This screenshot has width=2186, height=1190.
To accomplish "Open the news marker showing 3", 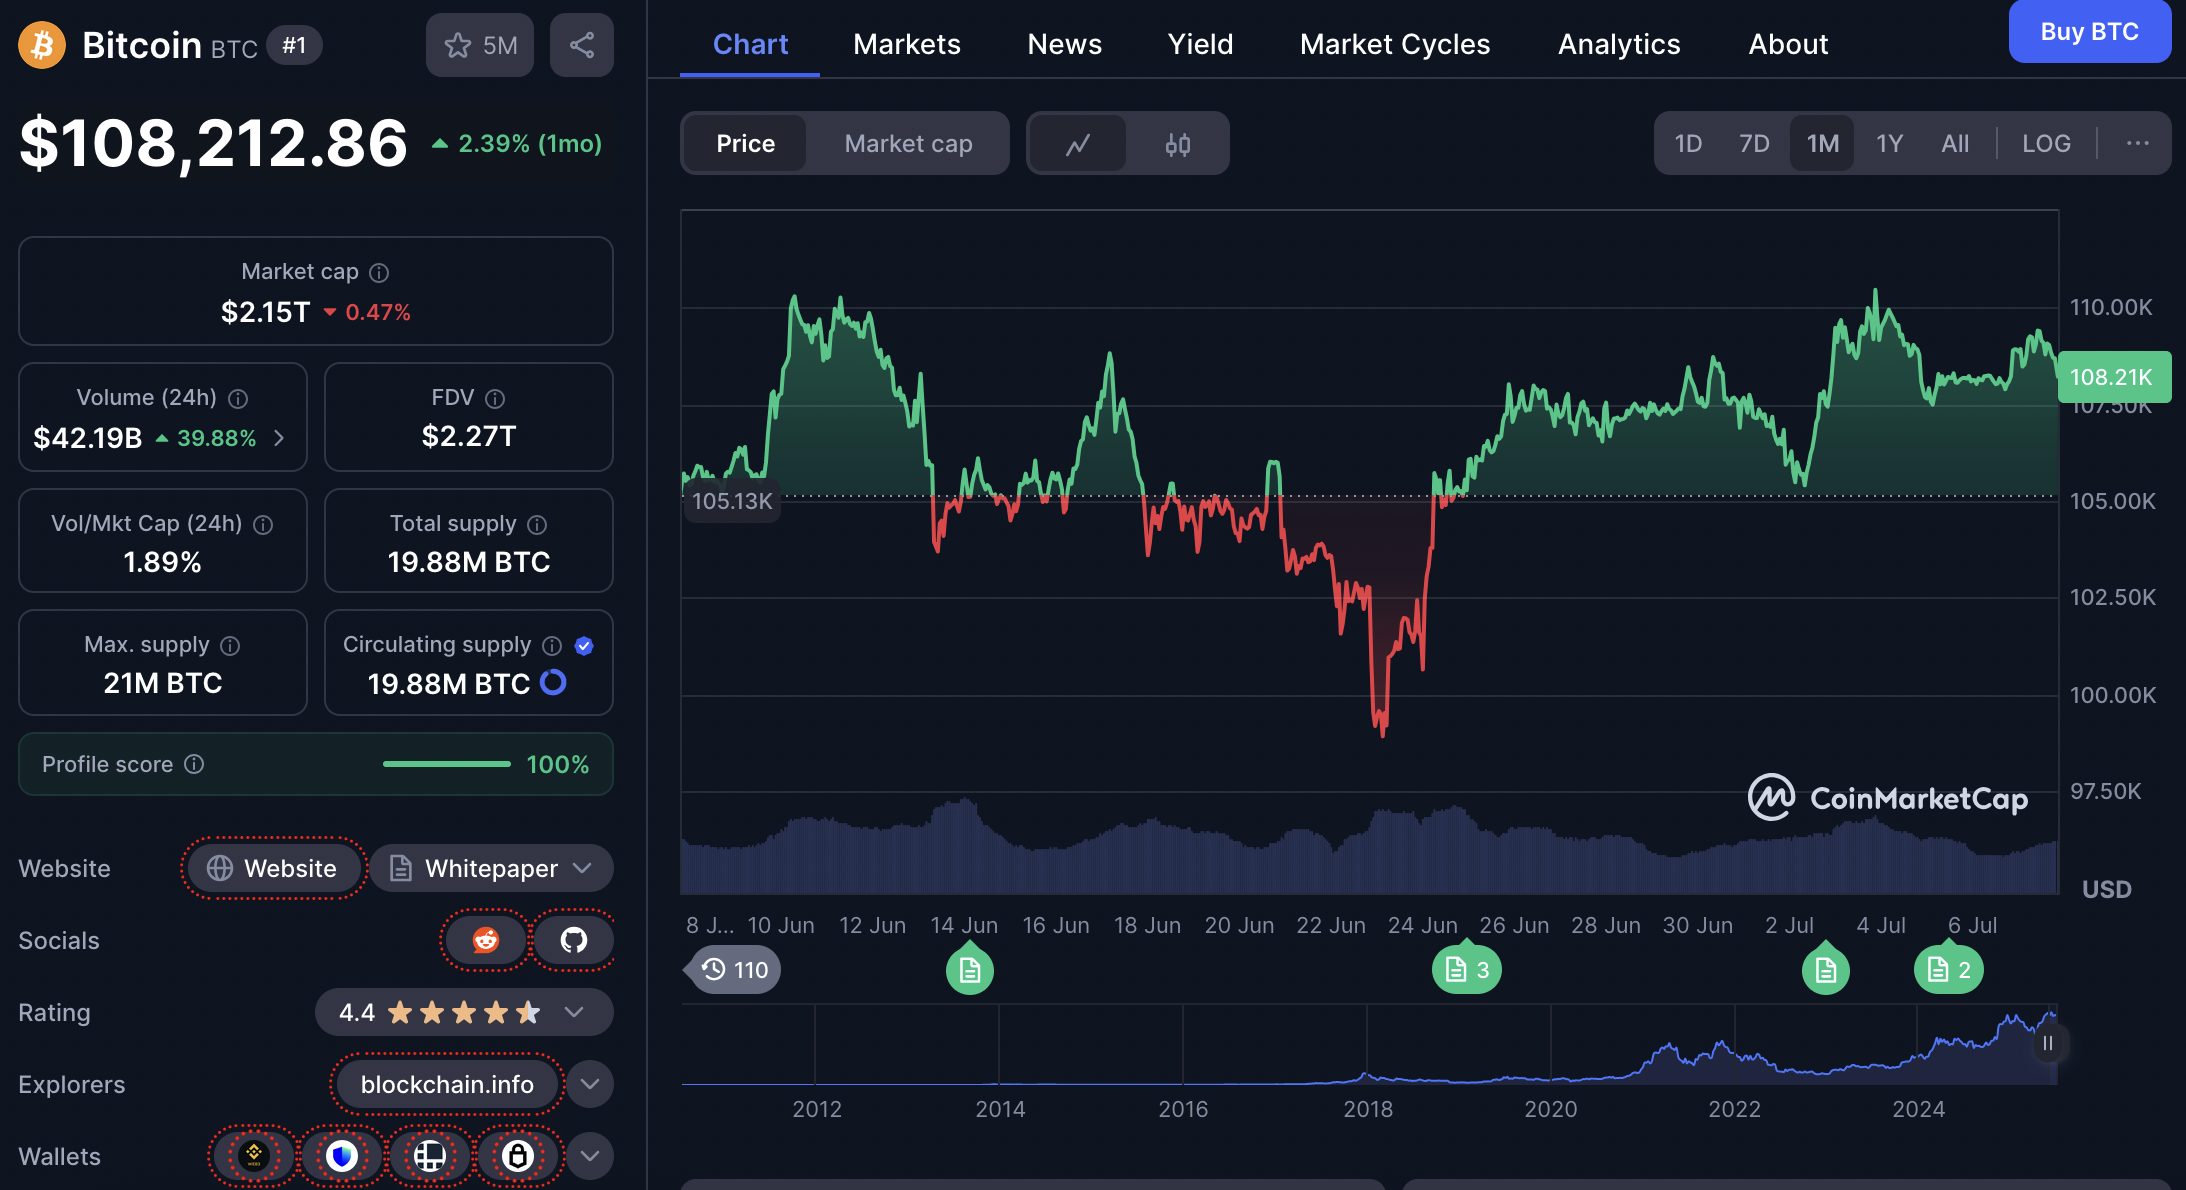I will click(1466, 969).
